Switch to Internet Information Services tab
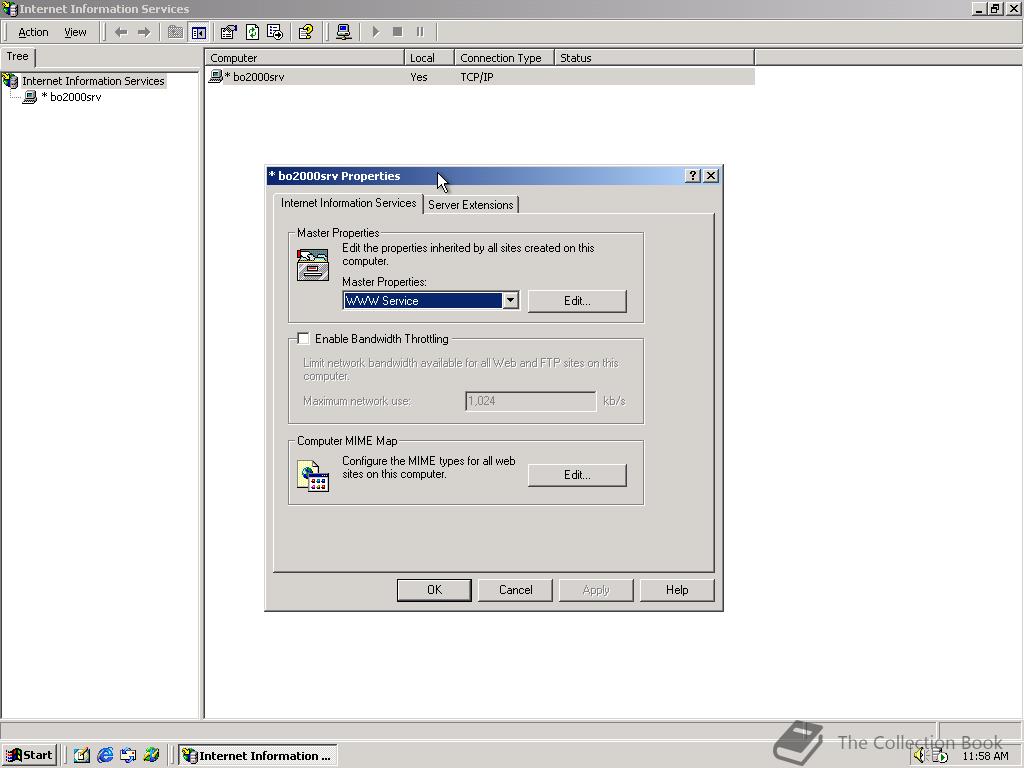 [x=348, y=203]
